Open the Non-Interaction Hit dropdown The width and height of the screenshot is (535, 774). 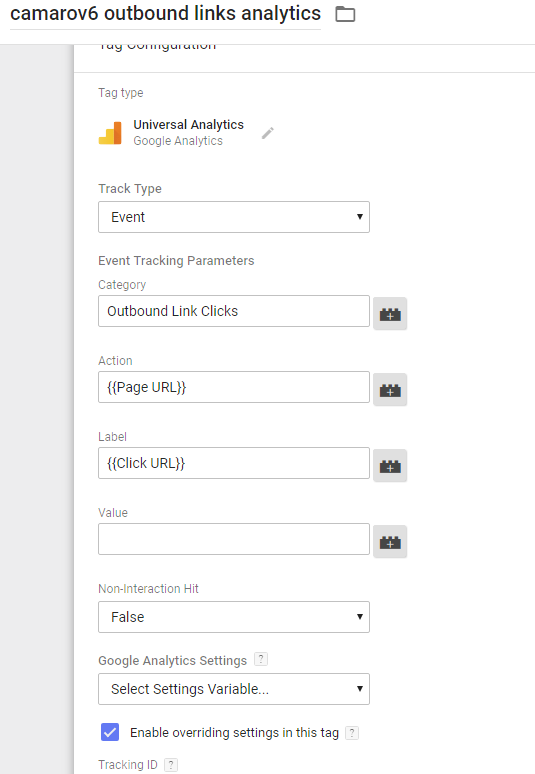tap(234, 617)
